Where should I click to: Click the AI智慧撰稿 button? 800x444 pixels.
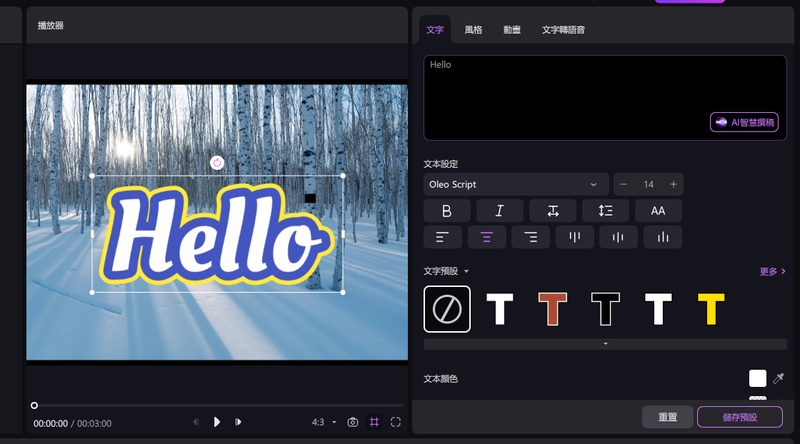[744, 122]
